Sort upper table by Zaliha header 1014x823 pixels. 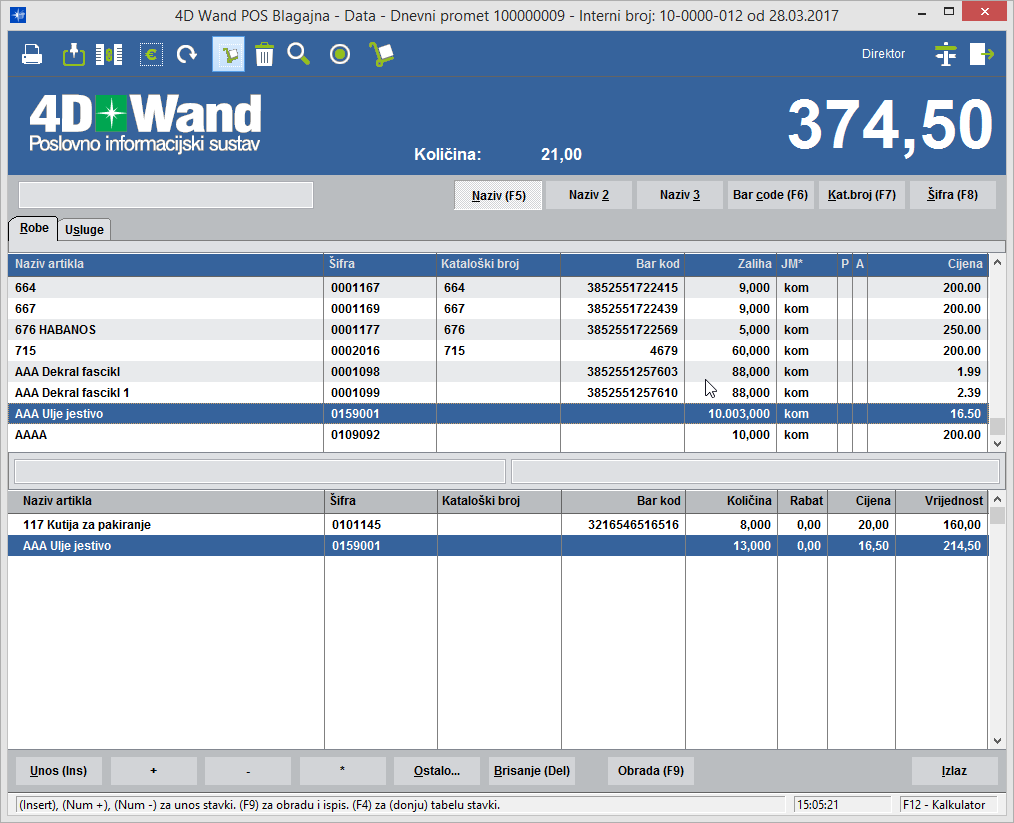pyautogui.click(x=730, y=264)
